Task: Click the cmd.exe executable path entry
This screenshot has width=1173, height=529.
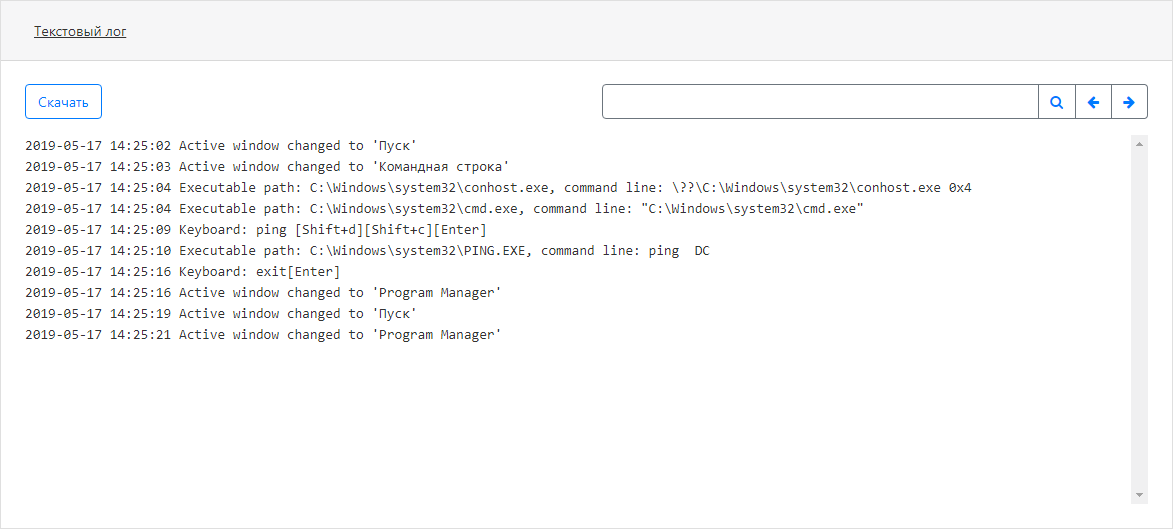Action: click(444, 209)
